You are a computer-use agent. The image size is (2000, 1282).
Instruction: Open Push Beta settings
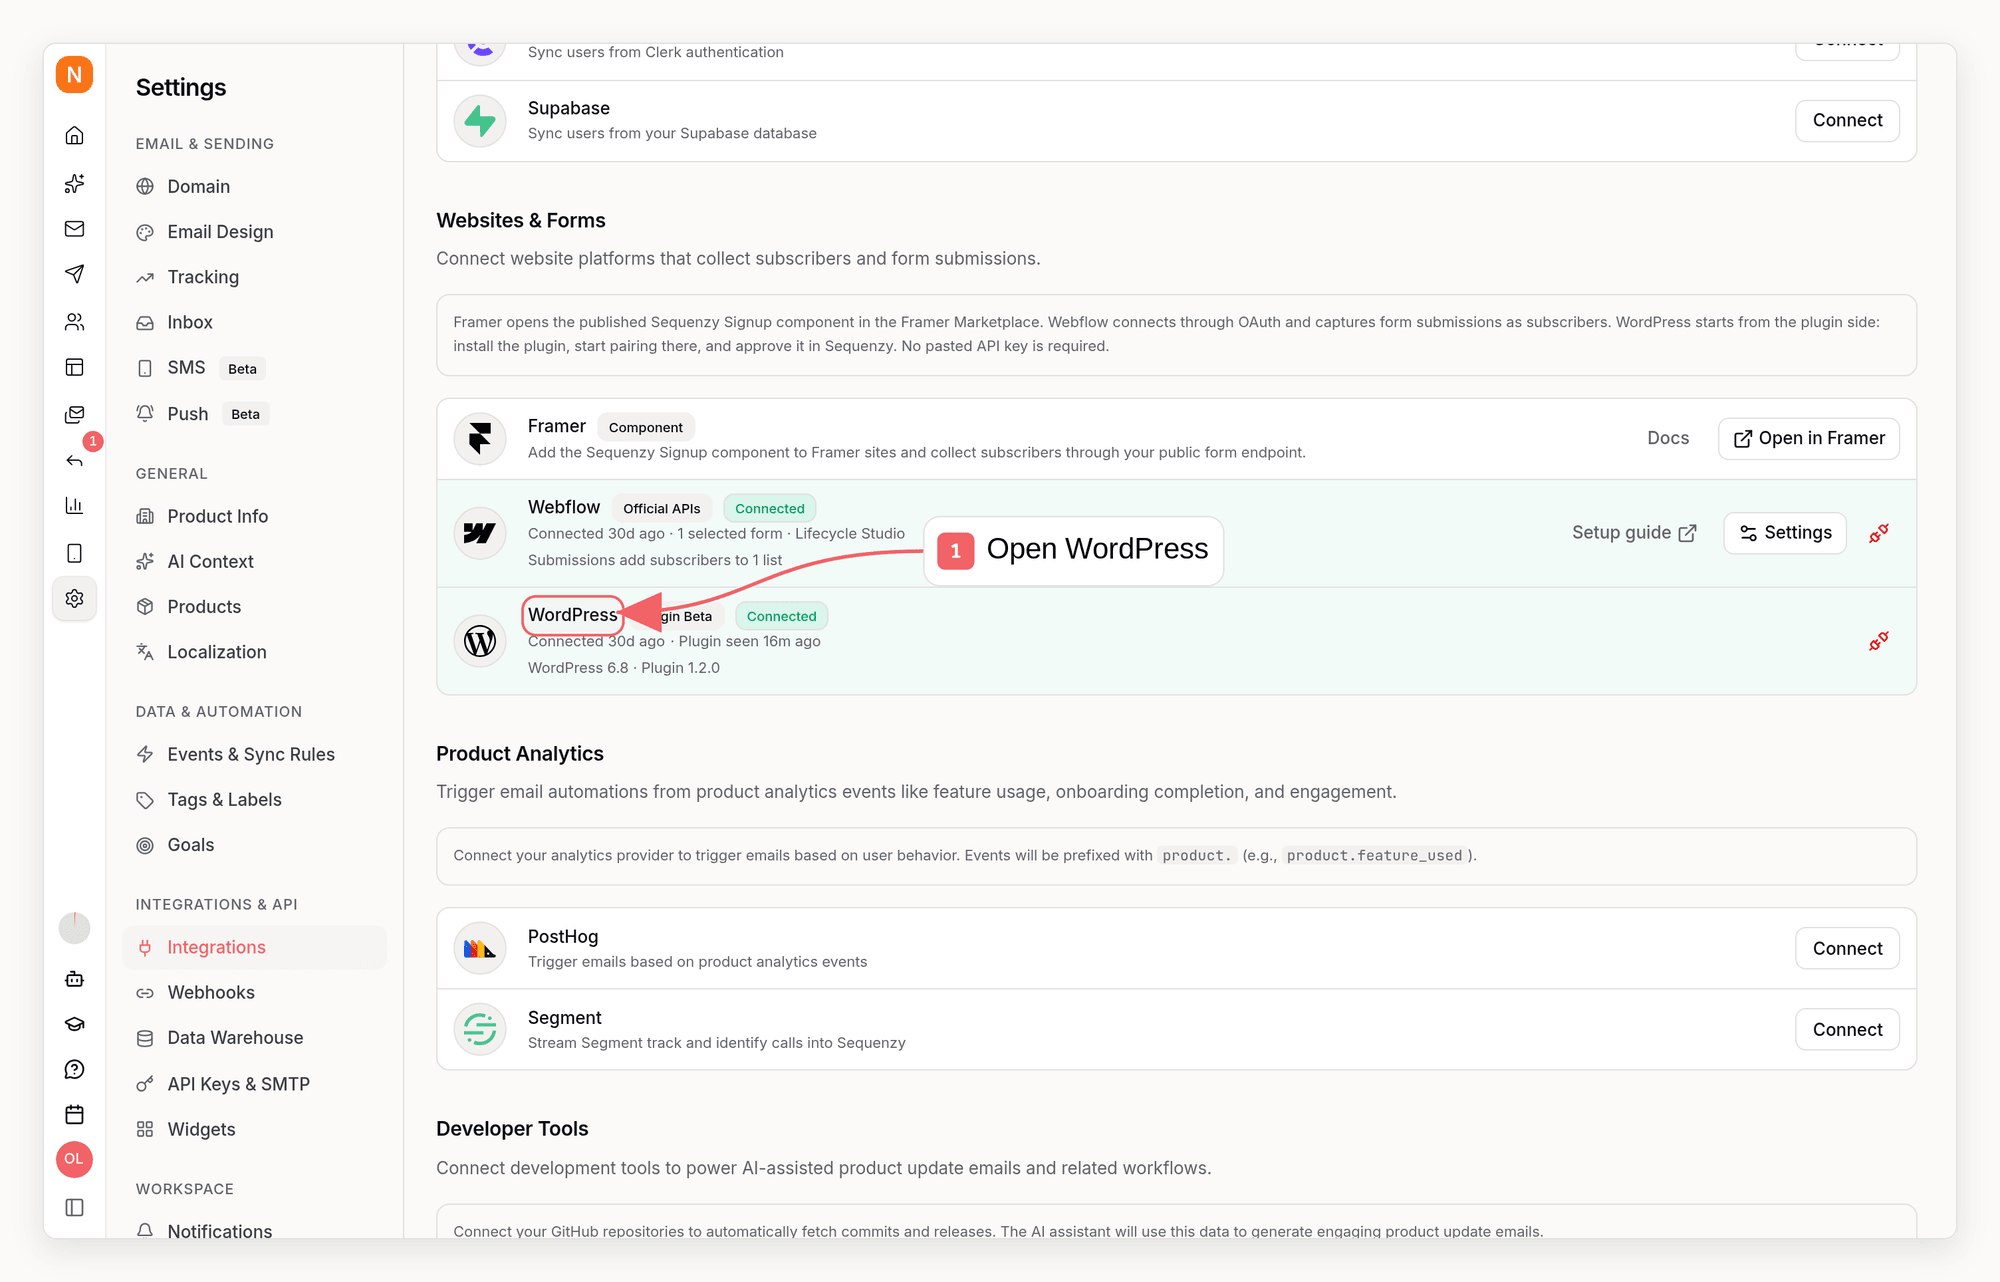[254, 414]
